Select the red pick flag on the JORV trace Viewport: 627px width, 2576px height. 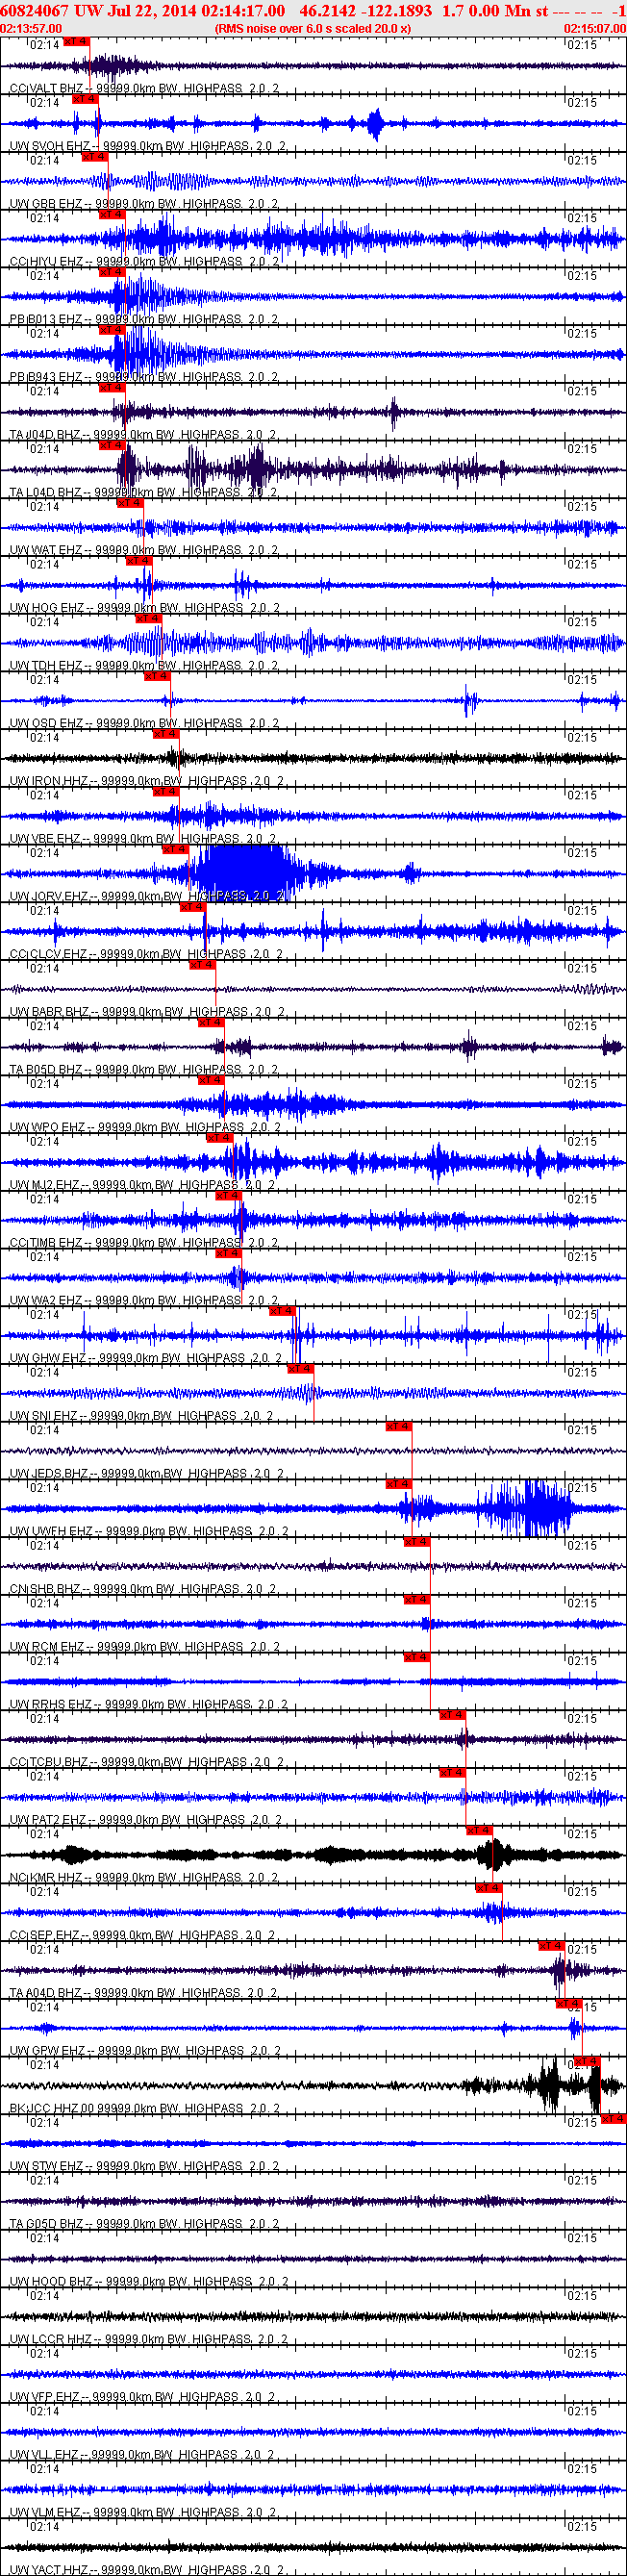pyautogui.click(x=175, y=849)
